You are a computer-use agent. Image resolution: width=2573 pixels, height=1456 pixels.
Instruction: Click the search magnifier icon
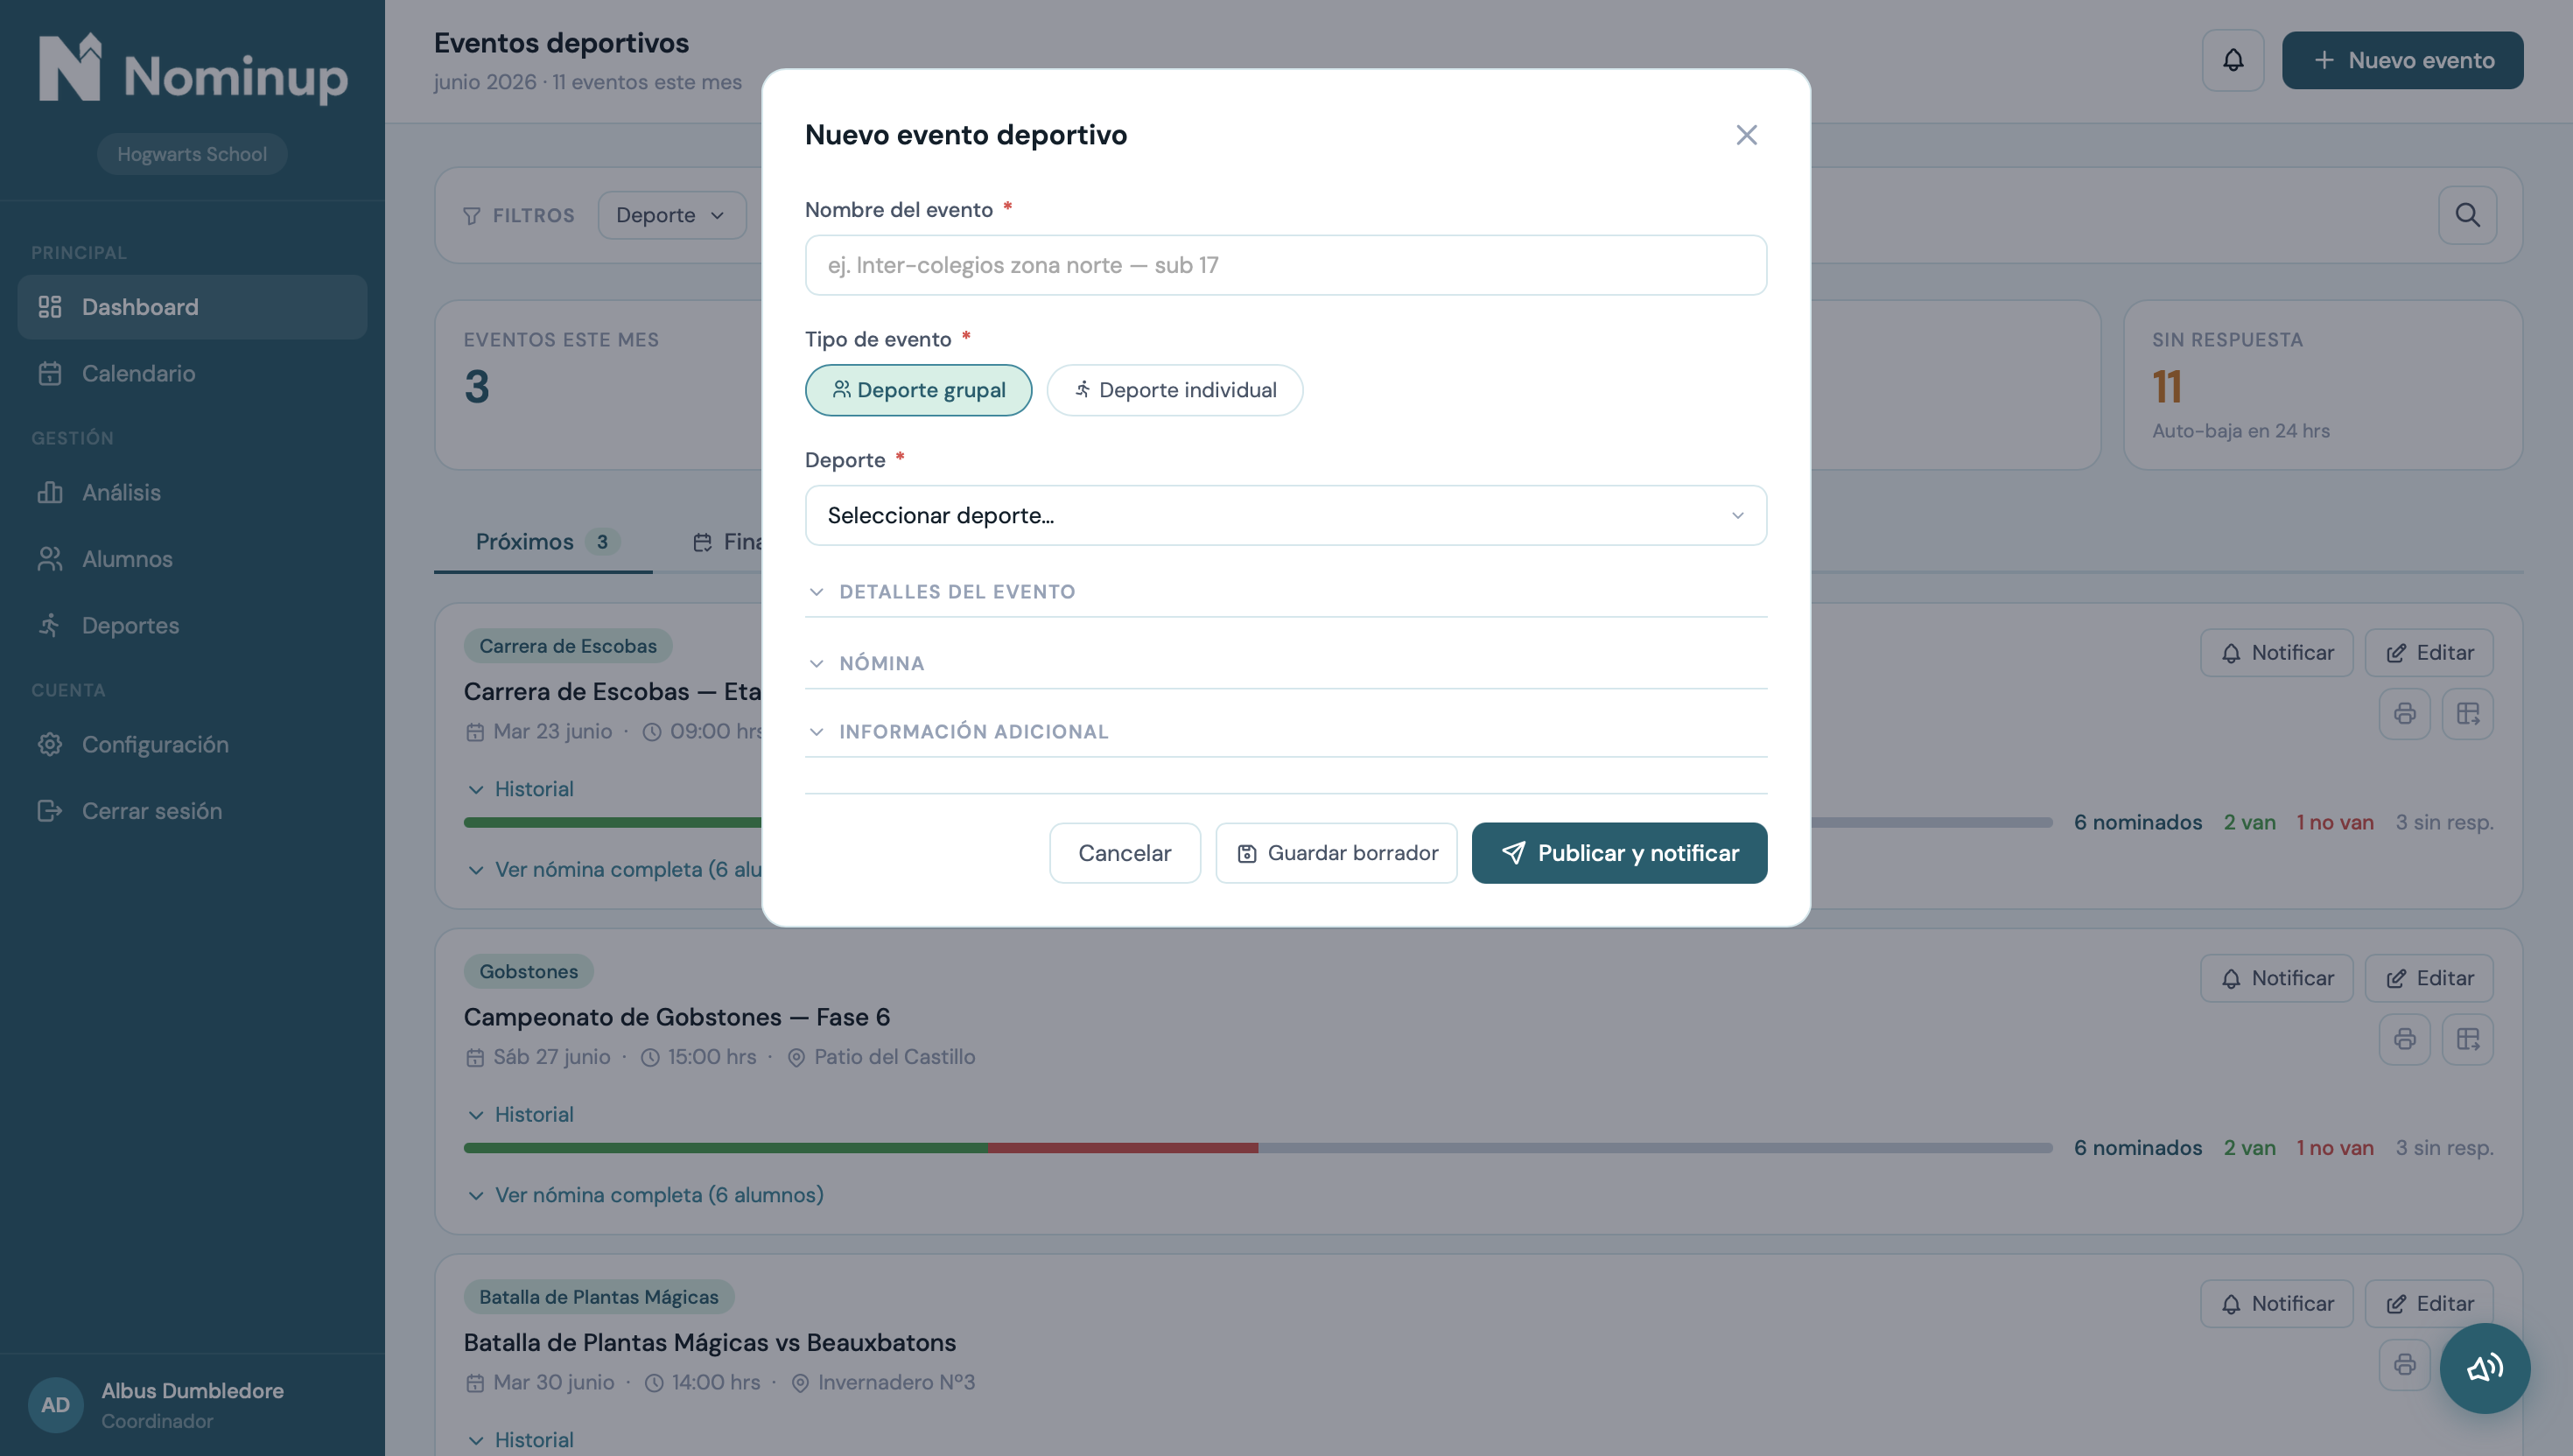[x=2467, y=215]
